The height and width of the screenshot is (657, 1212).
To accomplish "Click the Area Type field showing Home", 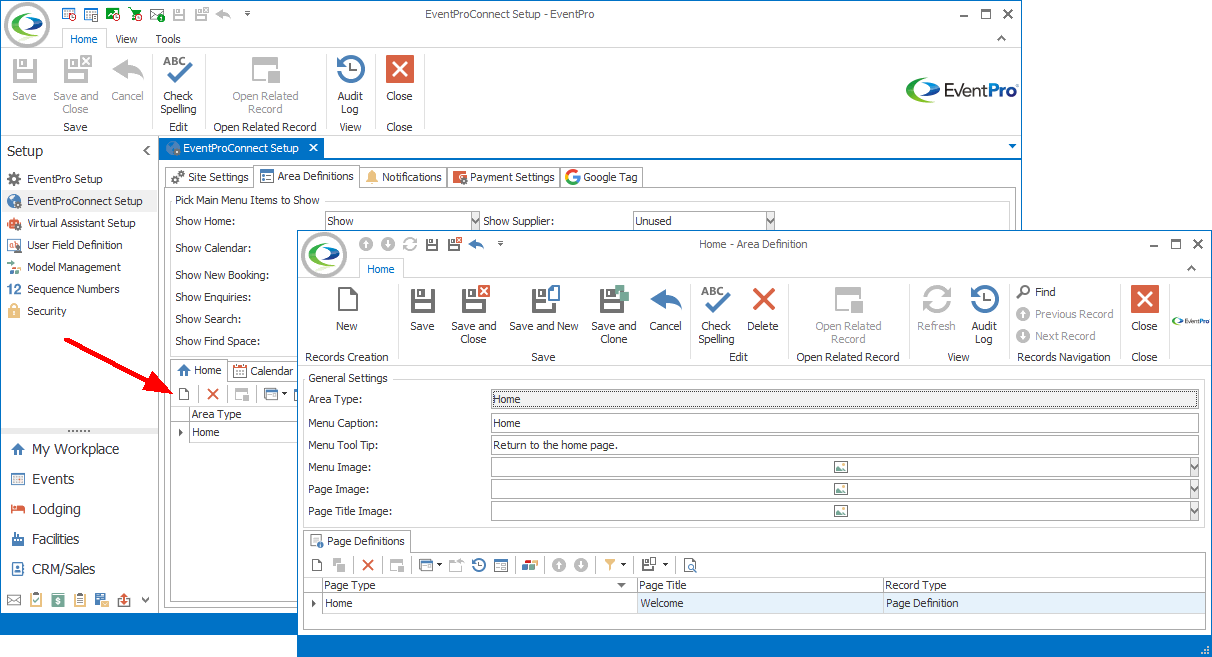I will click(x=845, y=399).
